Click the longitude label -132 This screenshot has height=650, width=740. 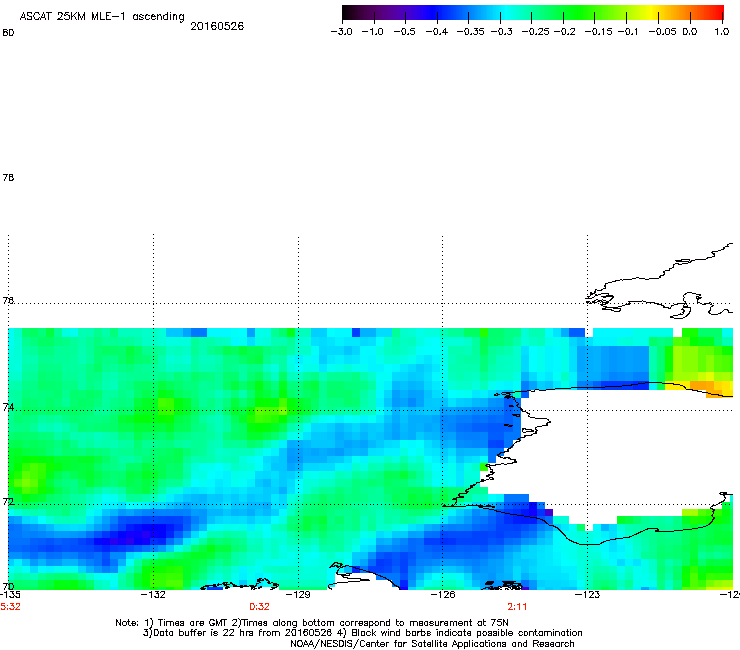click(x=153, y=594)
